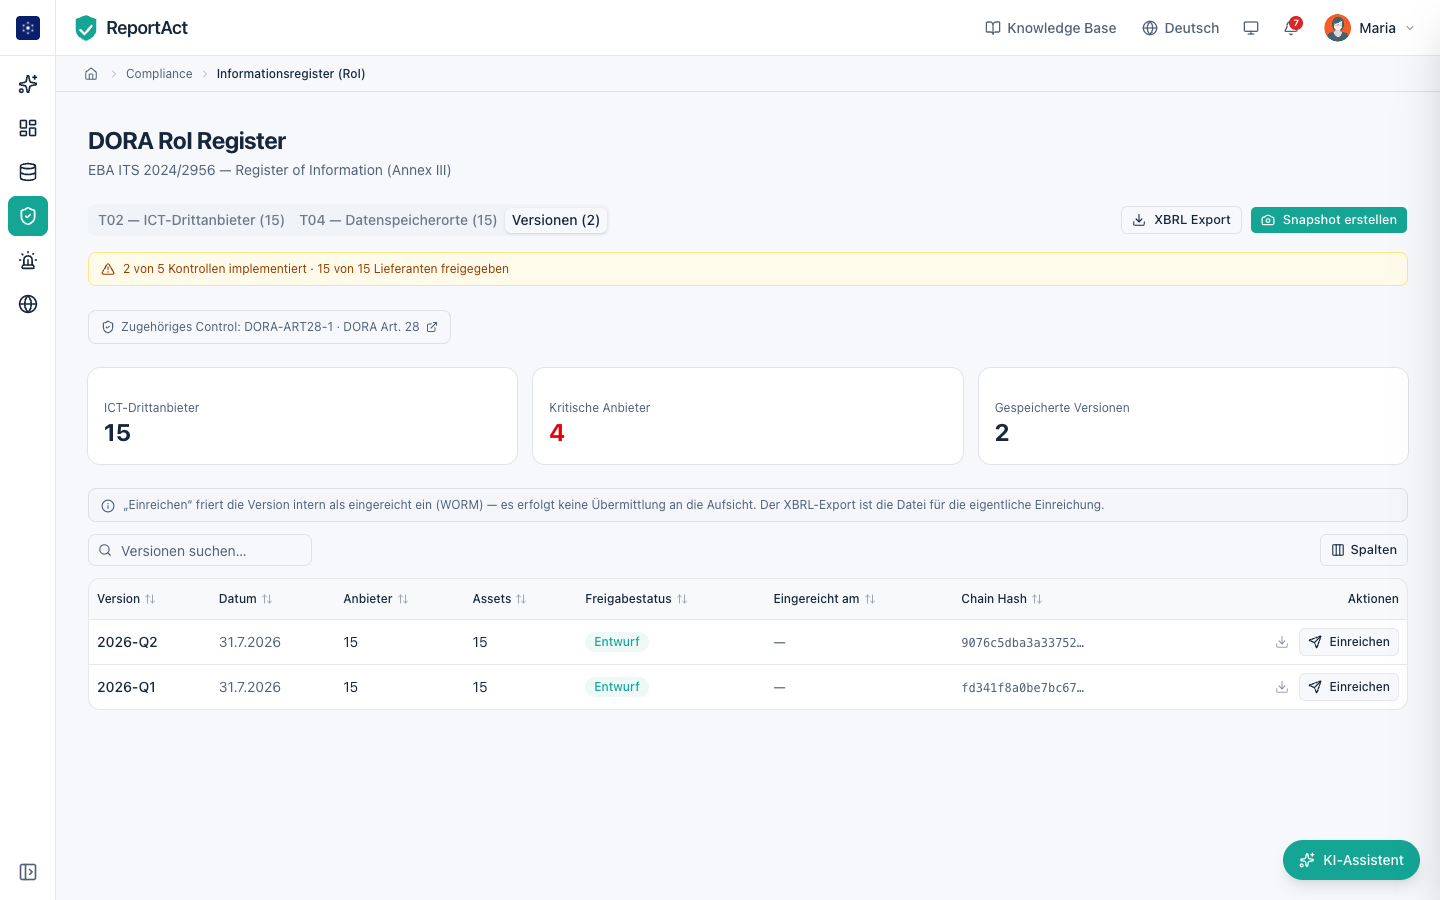Screen dimensions: 1440x900
Task: Sort table by Assets column
Action: 499,599
